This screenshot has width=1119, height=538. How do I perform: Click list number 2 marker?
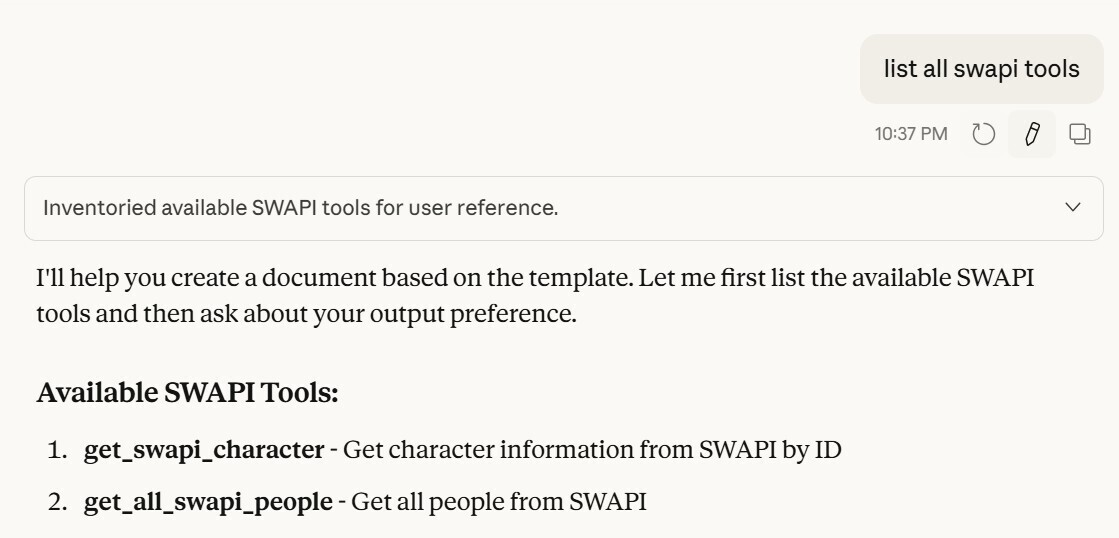click(x=57, y=500)
